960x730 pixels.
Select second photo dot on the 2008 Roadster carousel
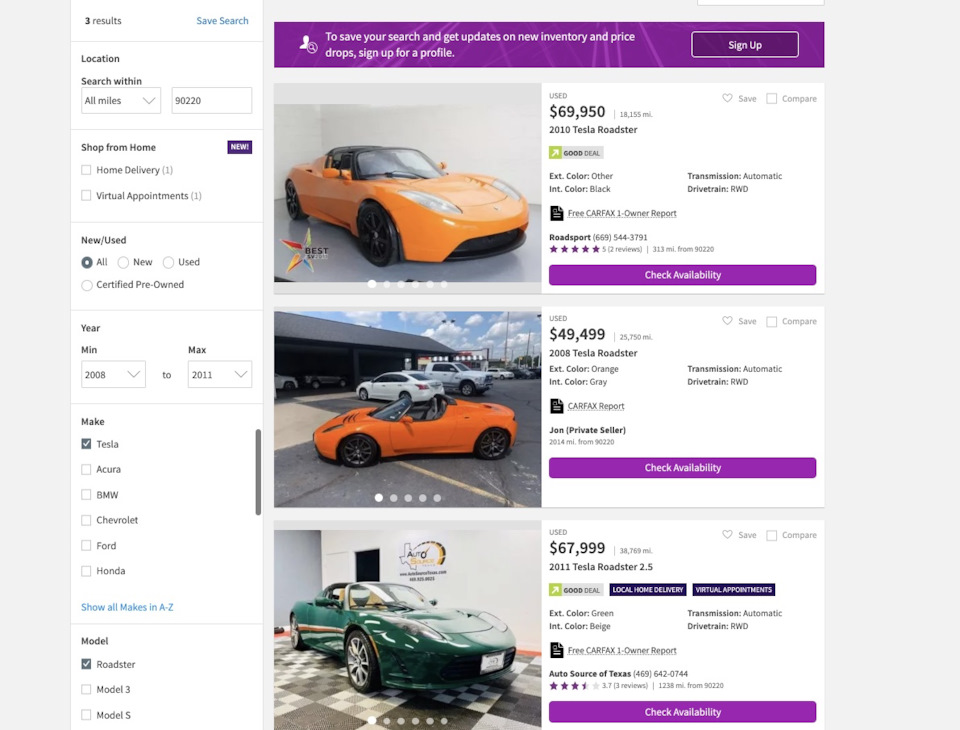pos(394,498)
